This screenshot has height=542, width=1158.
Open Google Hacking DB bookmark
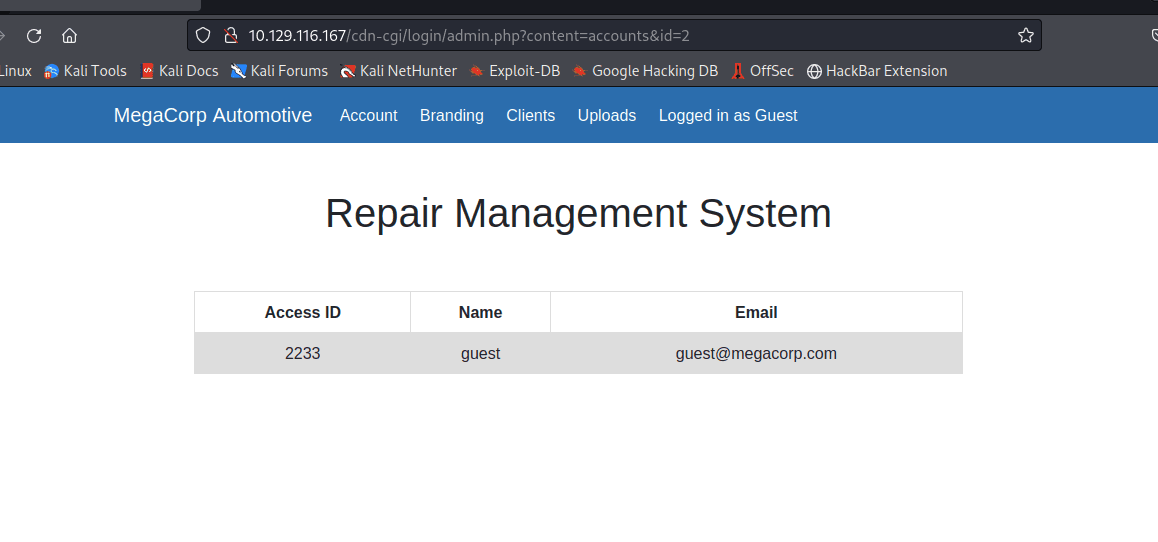645,71
